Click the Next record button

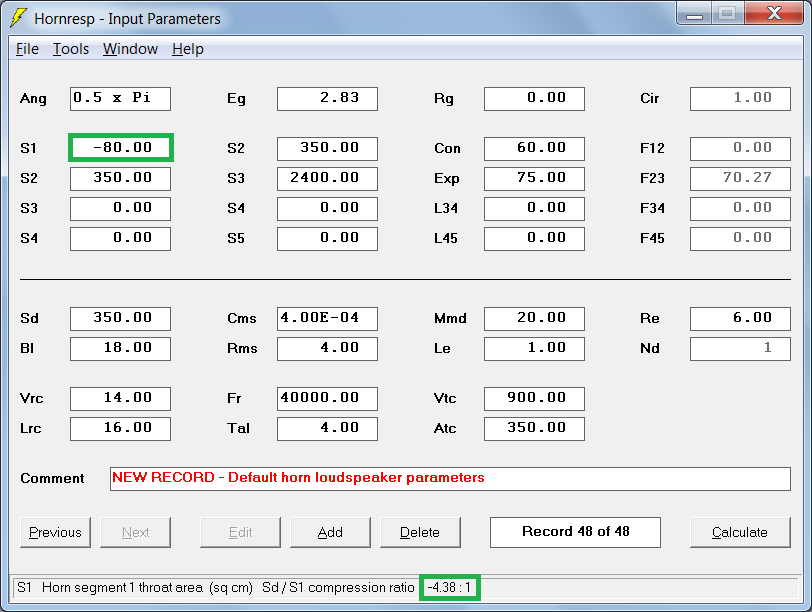pyautogui.click(x=135, y=532)
